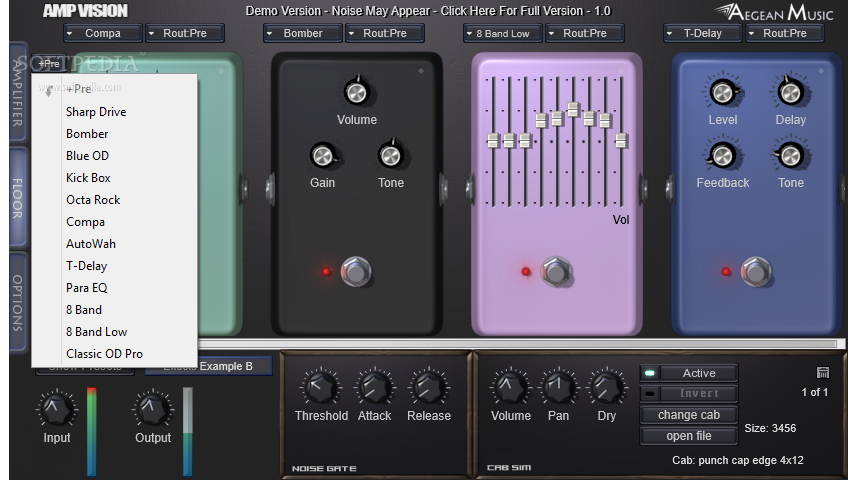Switch to the Options side tab
This screenshot has width=848, height=480.
pos(18,303)
